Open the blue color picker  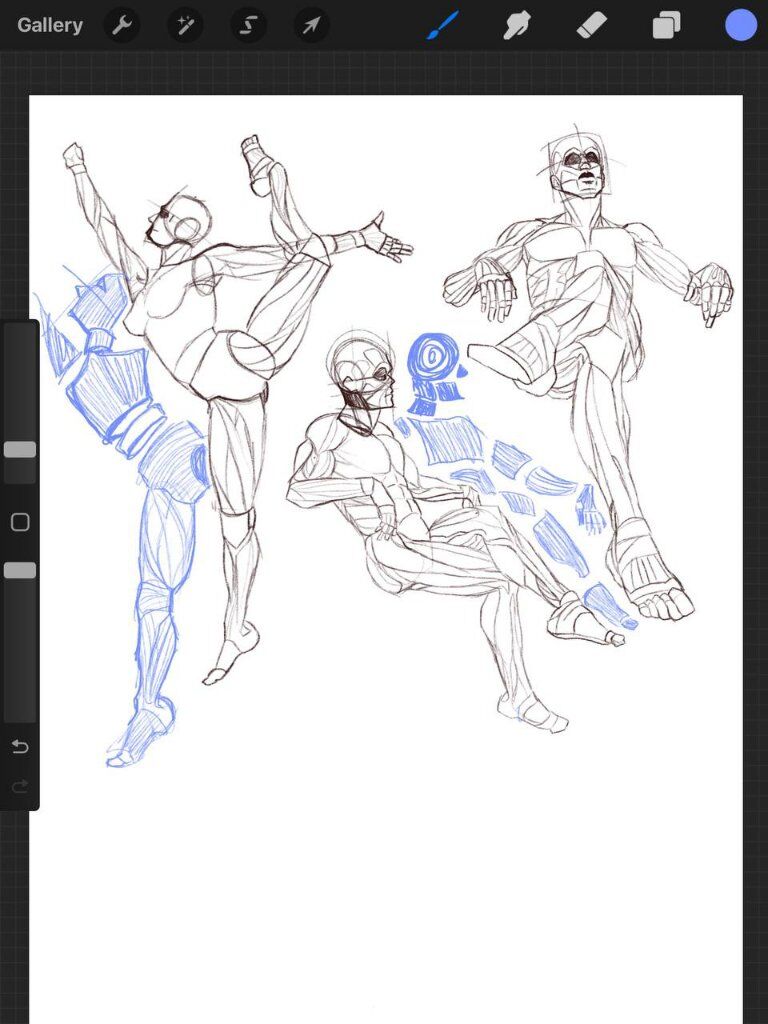(741, 25)
